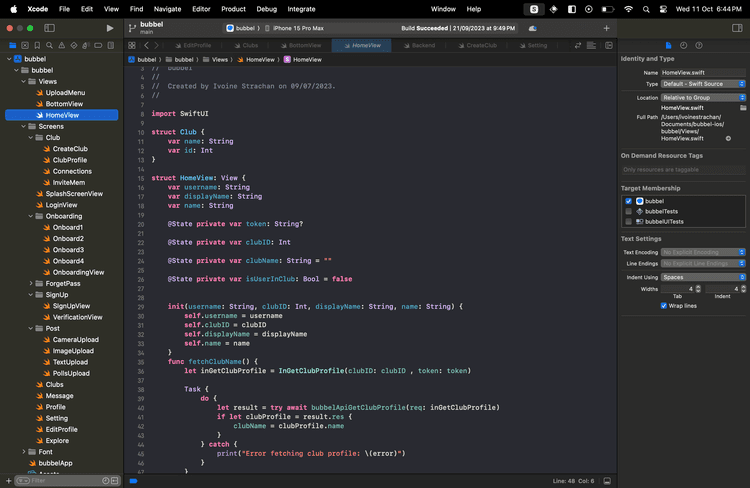
Task: Toggle the Wrap lines checkbox
Action: [663, 306]
